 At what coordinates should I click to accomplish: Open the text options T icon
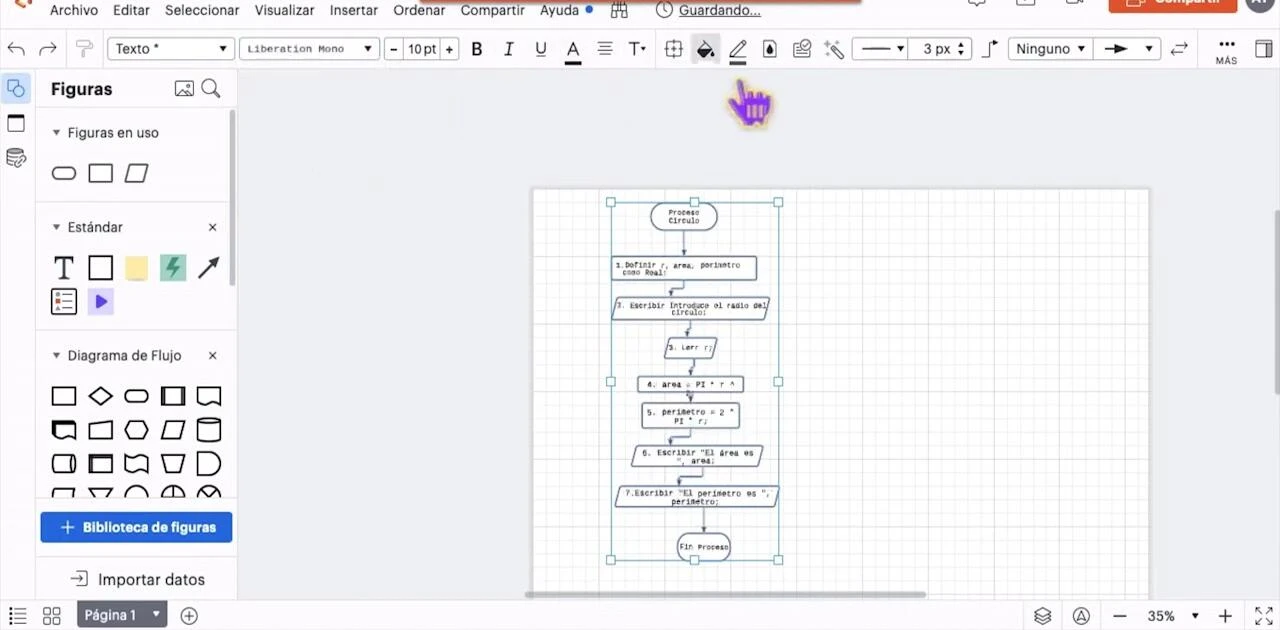[x=636, y=49]
